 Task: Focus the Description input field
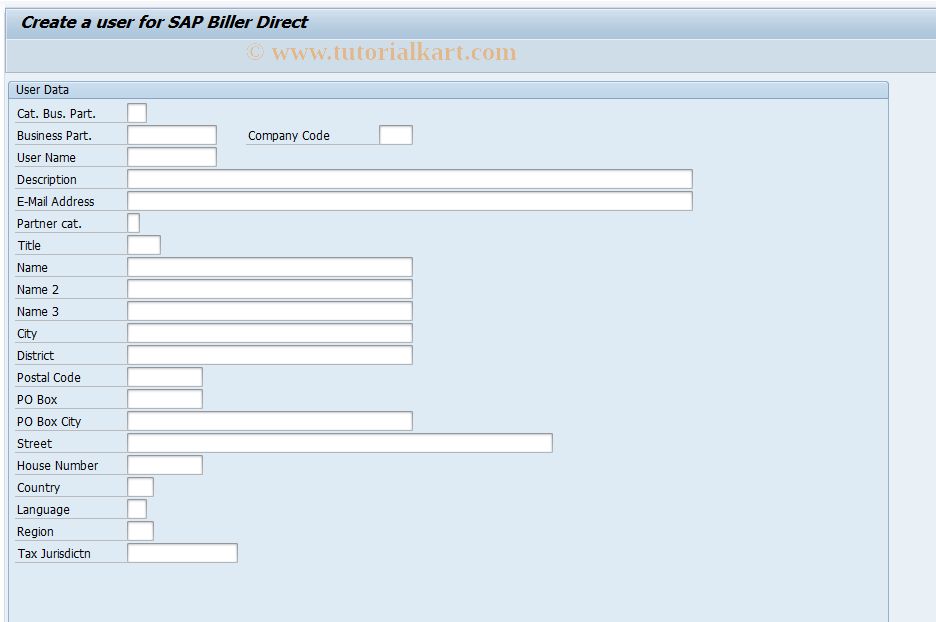(x=410, y=180)
